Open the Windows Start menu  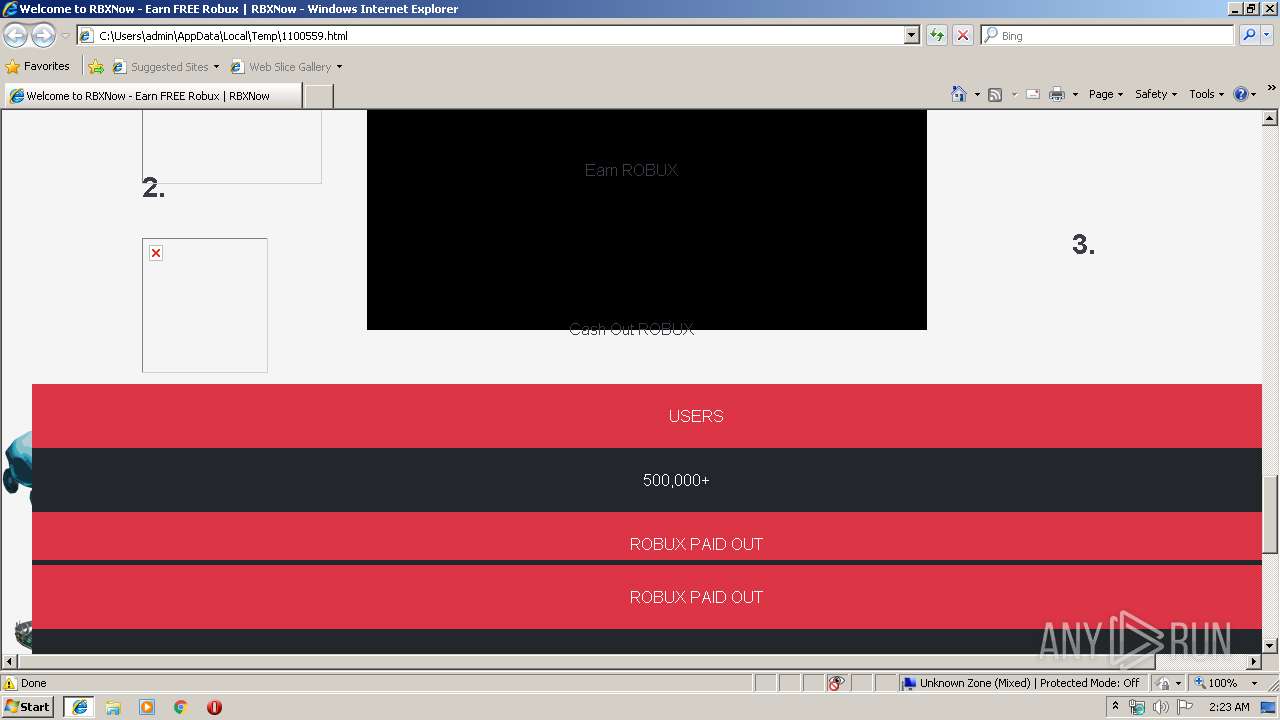(x=28, y=706)
